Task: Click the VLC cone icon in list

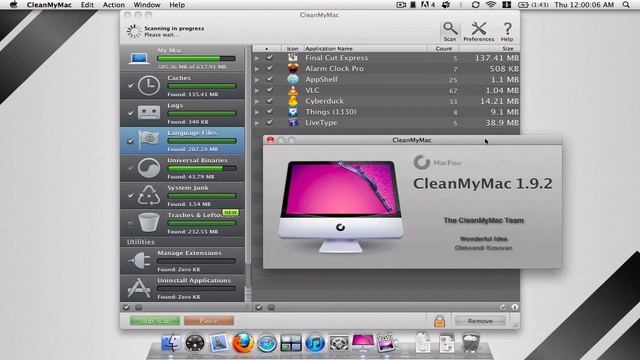Action: click(293, 90)
